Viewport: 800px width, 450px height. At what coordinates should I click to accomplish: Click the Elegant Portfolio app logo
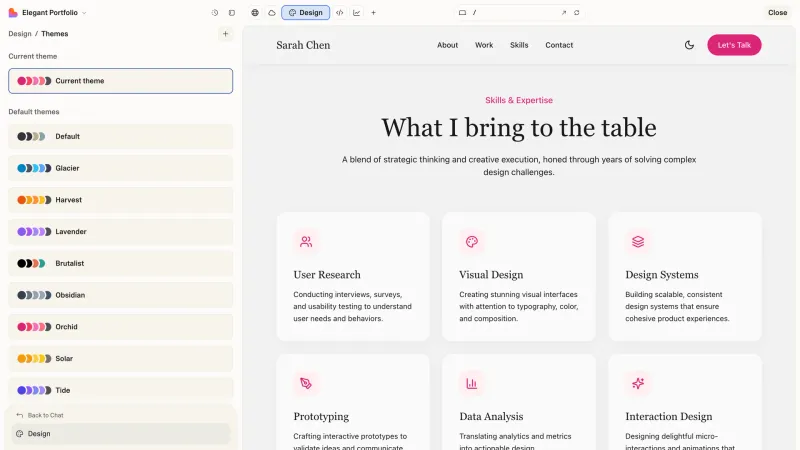pos(13,13)
